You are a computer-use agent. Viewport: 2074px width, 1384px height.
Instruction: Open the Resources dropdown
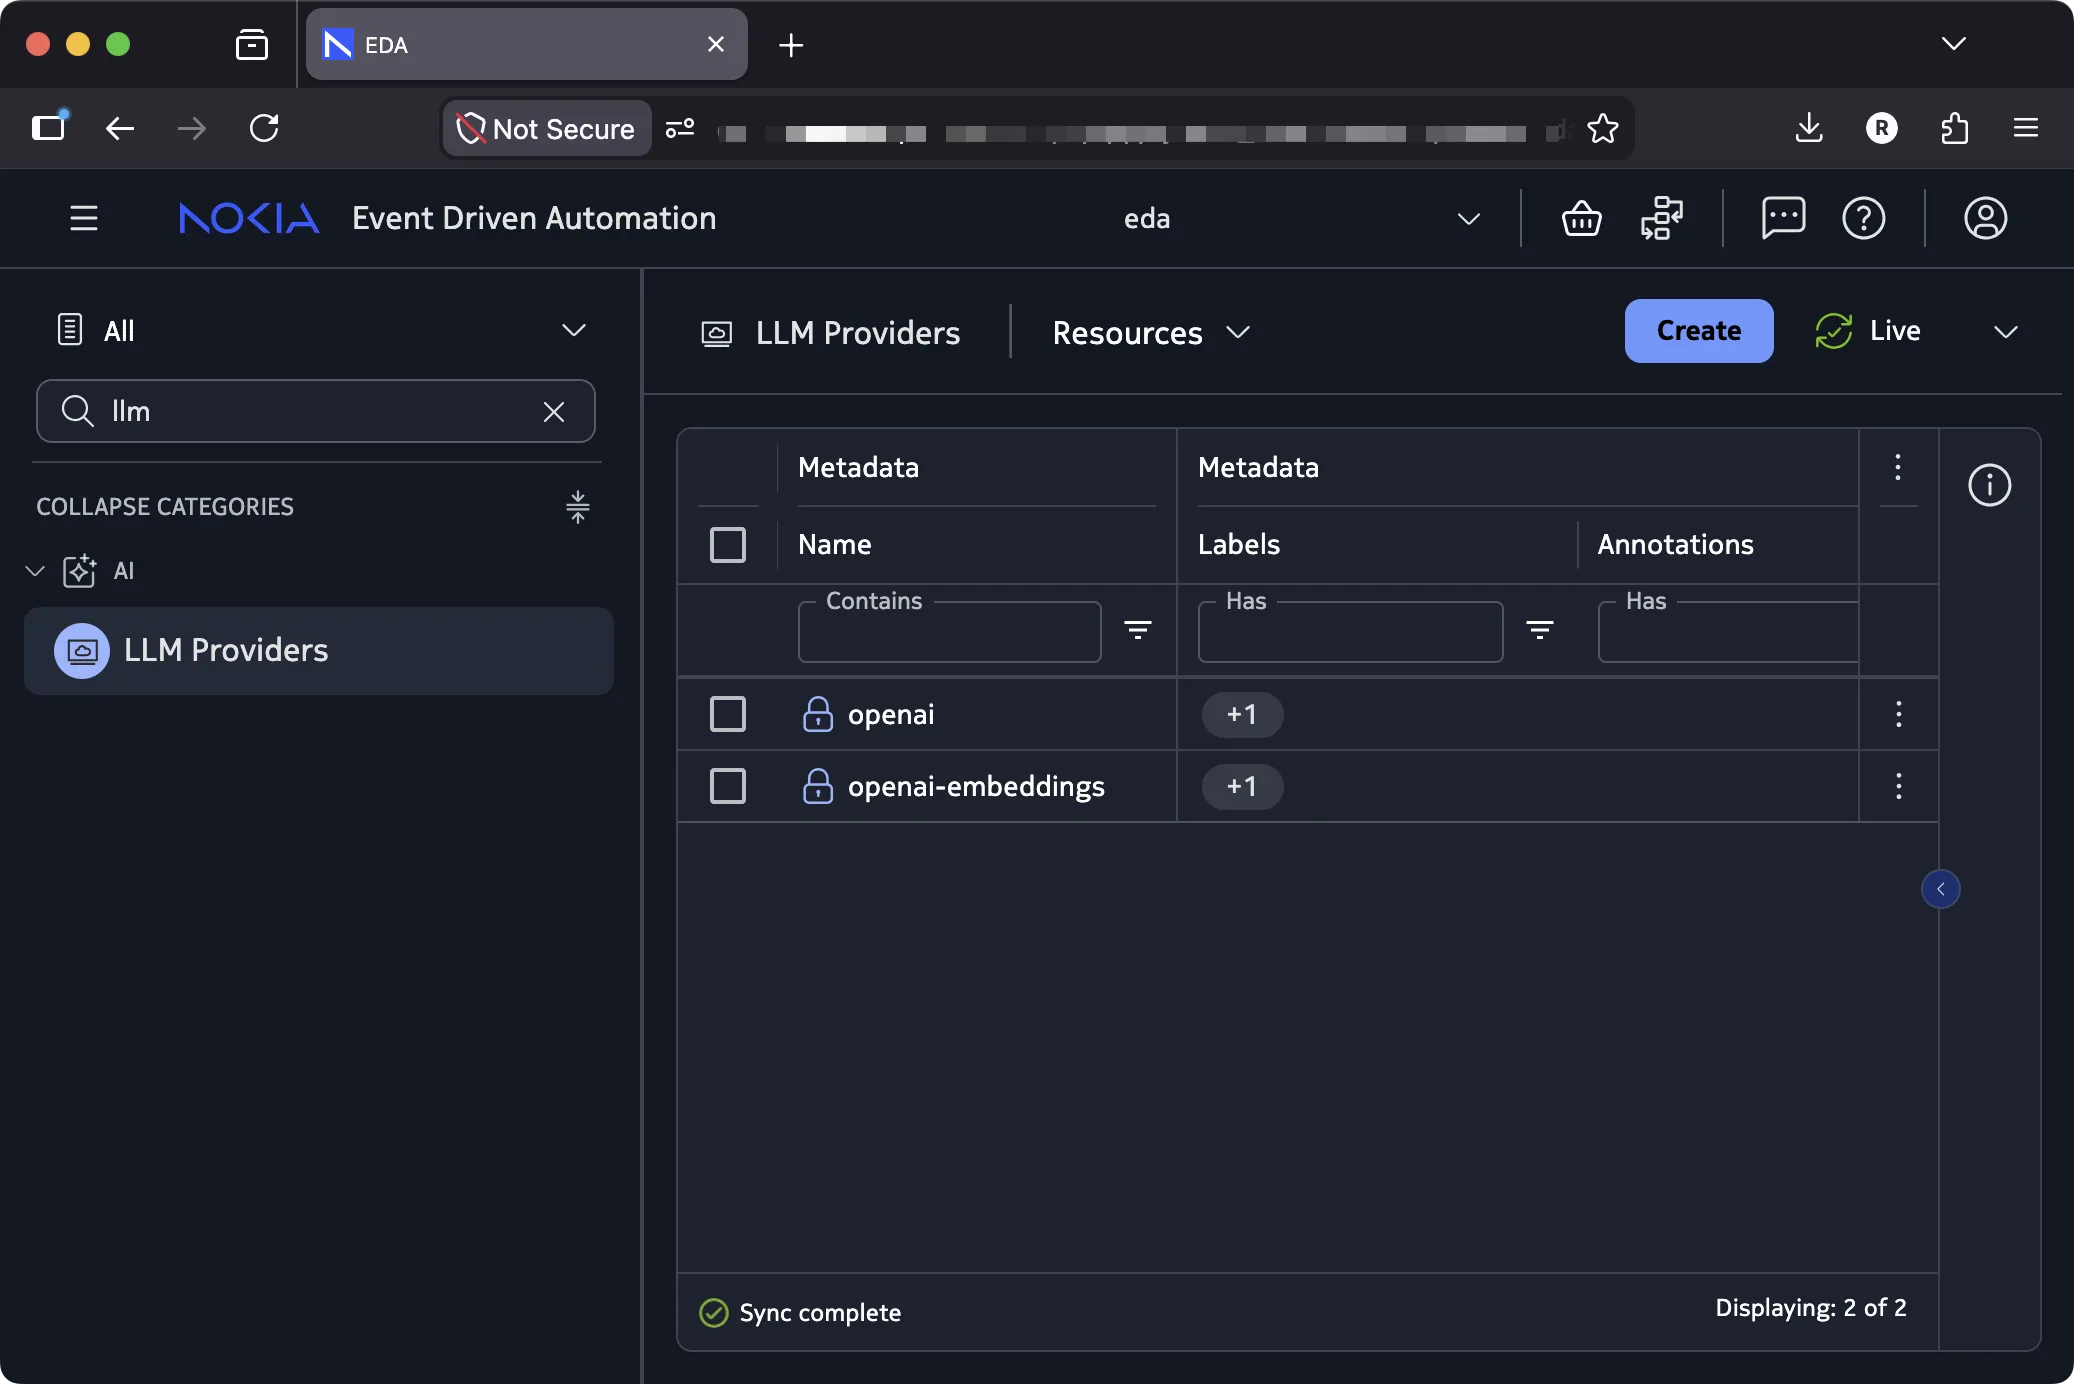tap(1151, 333)
